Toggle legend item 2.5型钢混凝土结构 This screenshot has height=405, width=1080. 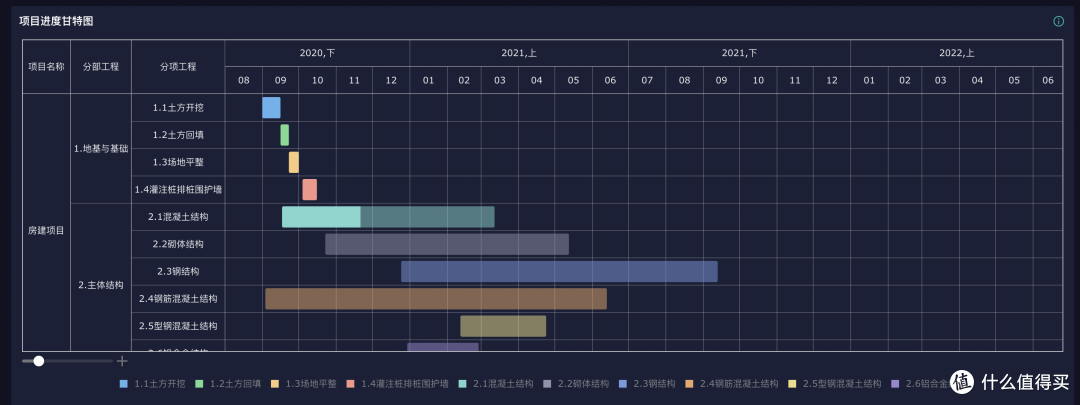point(835,384)
